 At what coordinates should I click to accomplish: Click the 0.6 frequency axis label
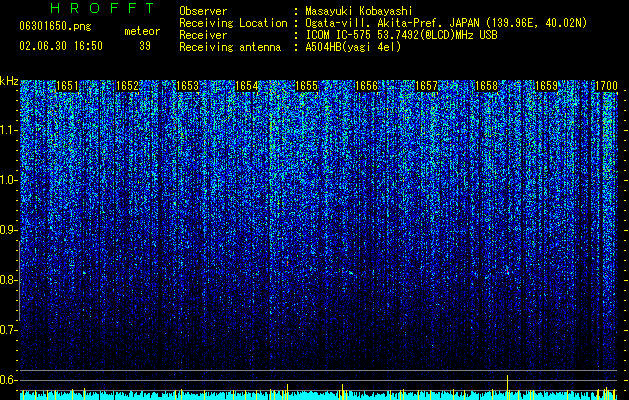pos(9,380)
